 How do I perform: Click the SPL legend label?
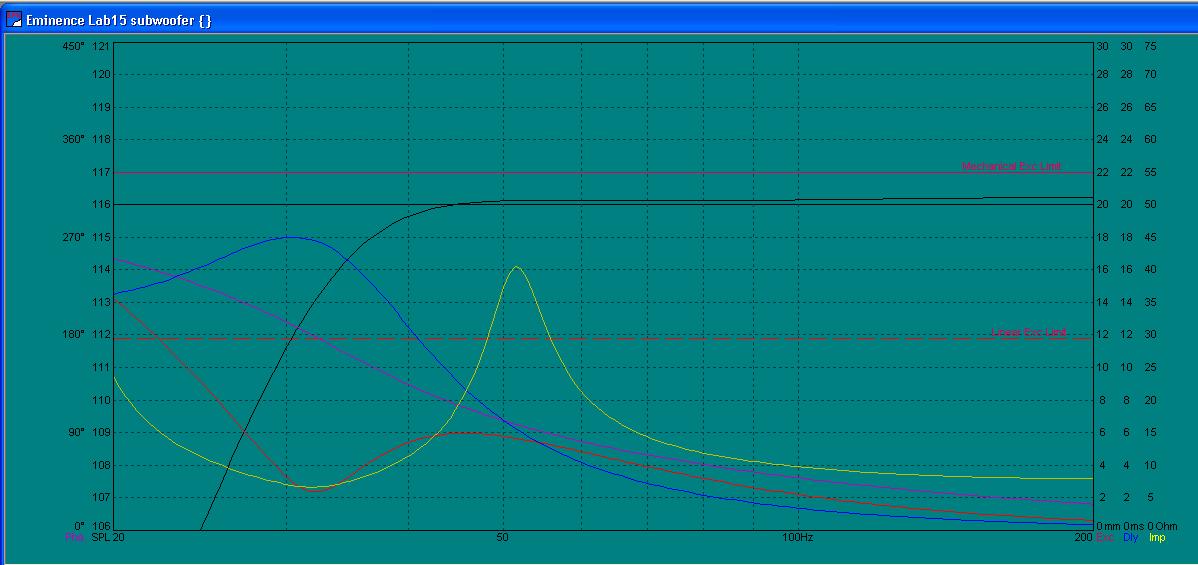click(x=100, y=538)
